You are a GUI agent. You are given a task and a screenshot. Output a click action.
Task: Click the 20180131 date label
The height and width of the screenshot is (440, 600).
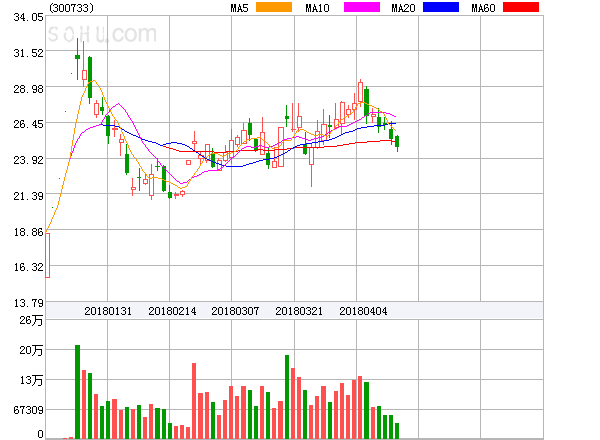(x=108, y=311)
